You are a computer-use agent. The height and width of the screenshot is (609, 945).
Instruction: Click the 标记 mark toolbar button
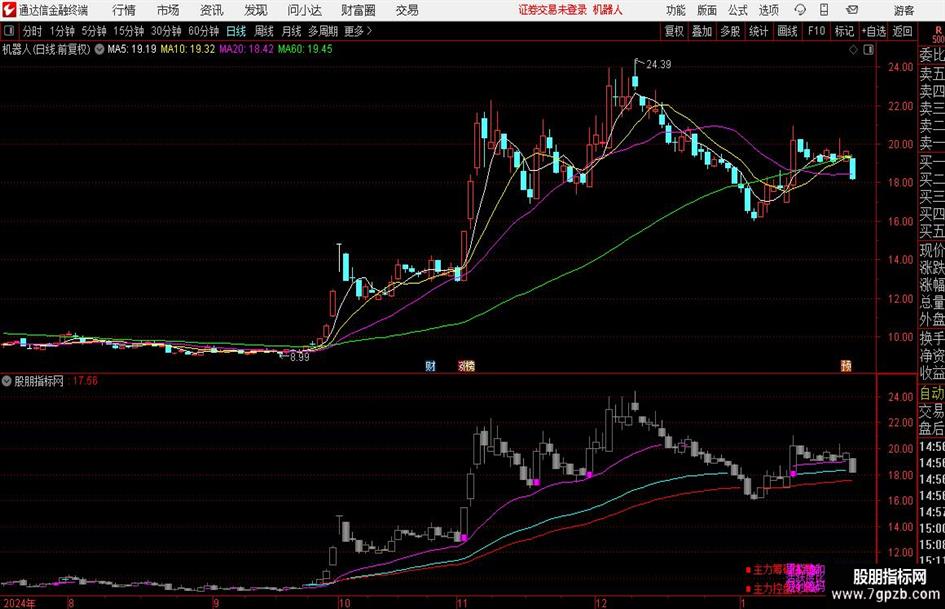pos(844,31)
